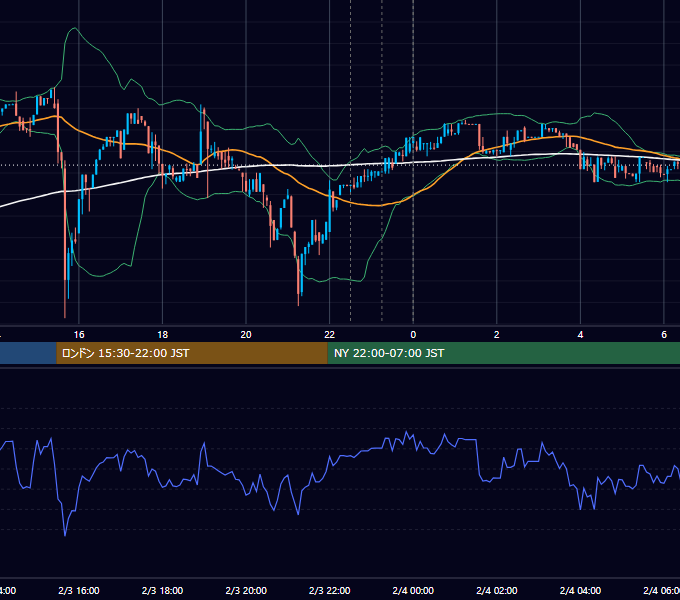Viewport: 680px width, 600px height.
Task: Select the NY 22:00-07:00 JST session bar
Action: pos(503,353)
